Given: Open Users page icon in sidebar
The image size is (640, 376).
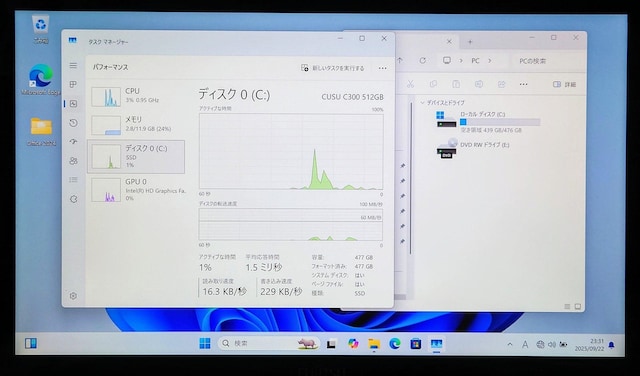Looking at the screenshot, I should (73, 161).
